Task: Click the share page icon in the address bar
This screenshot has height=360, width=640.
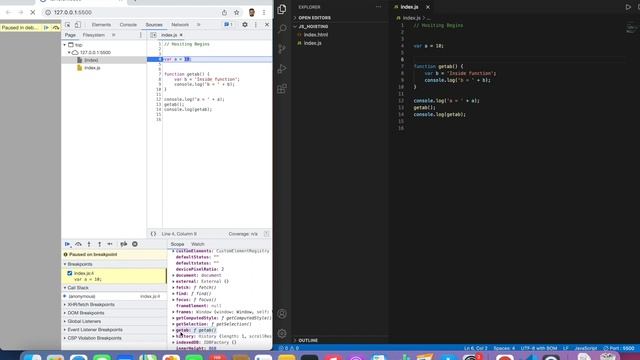Action: (224, 13)
